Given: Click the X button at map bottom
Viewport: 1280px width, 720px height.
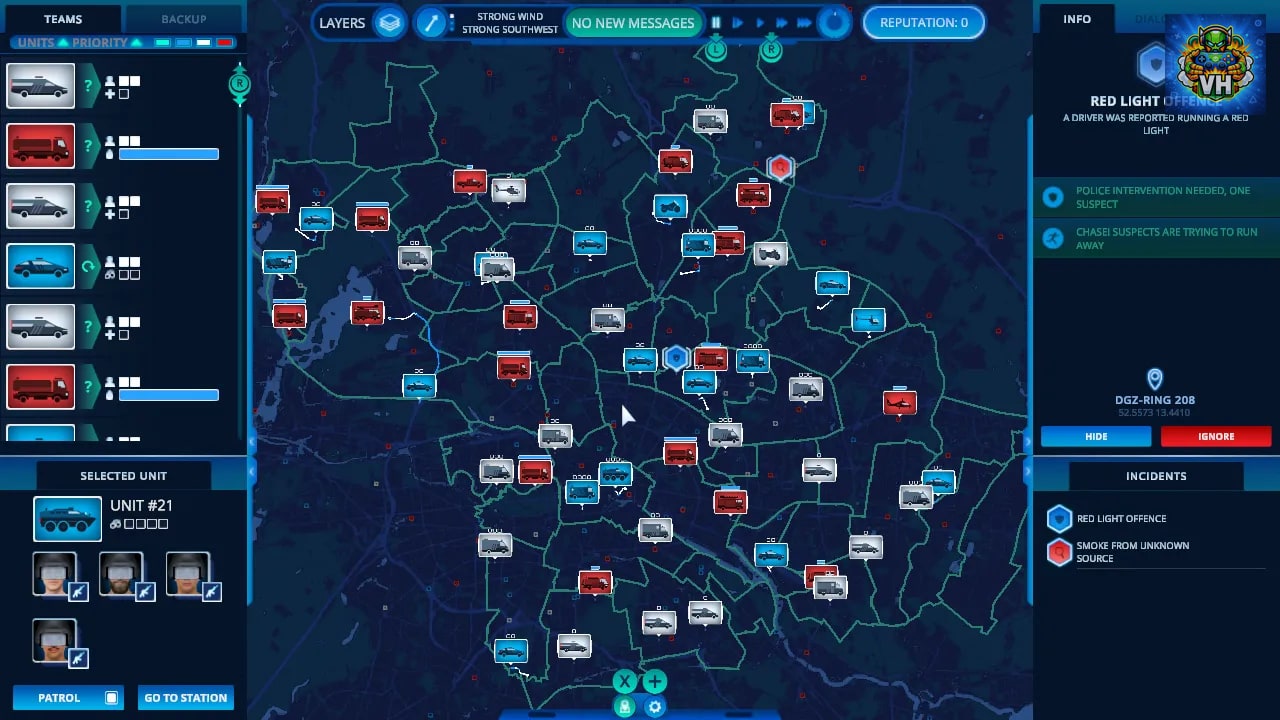Looking at the screenshot, I should click(624, 682).
